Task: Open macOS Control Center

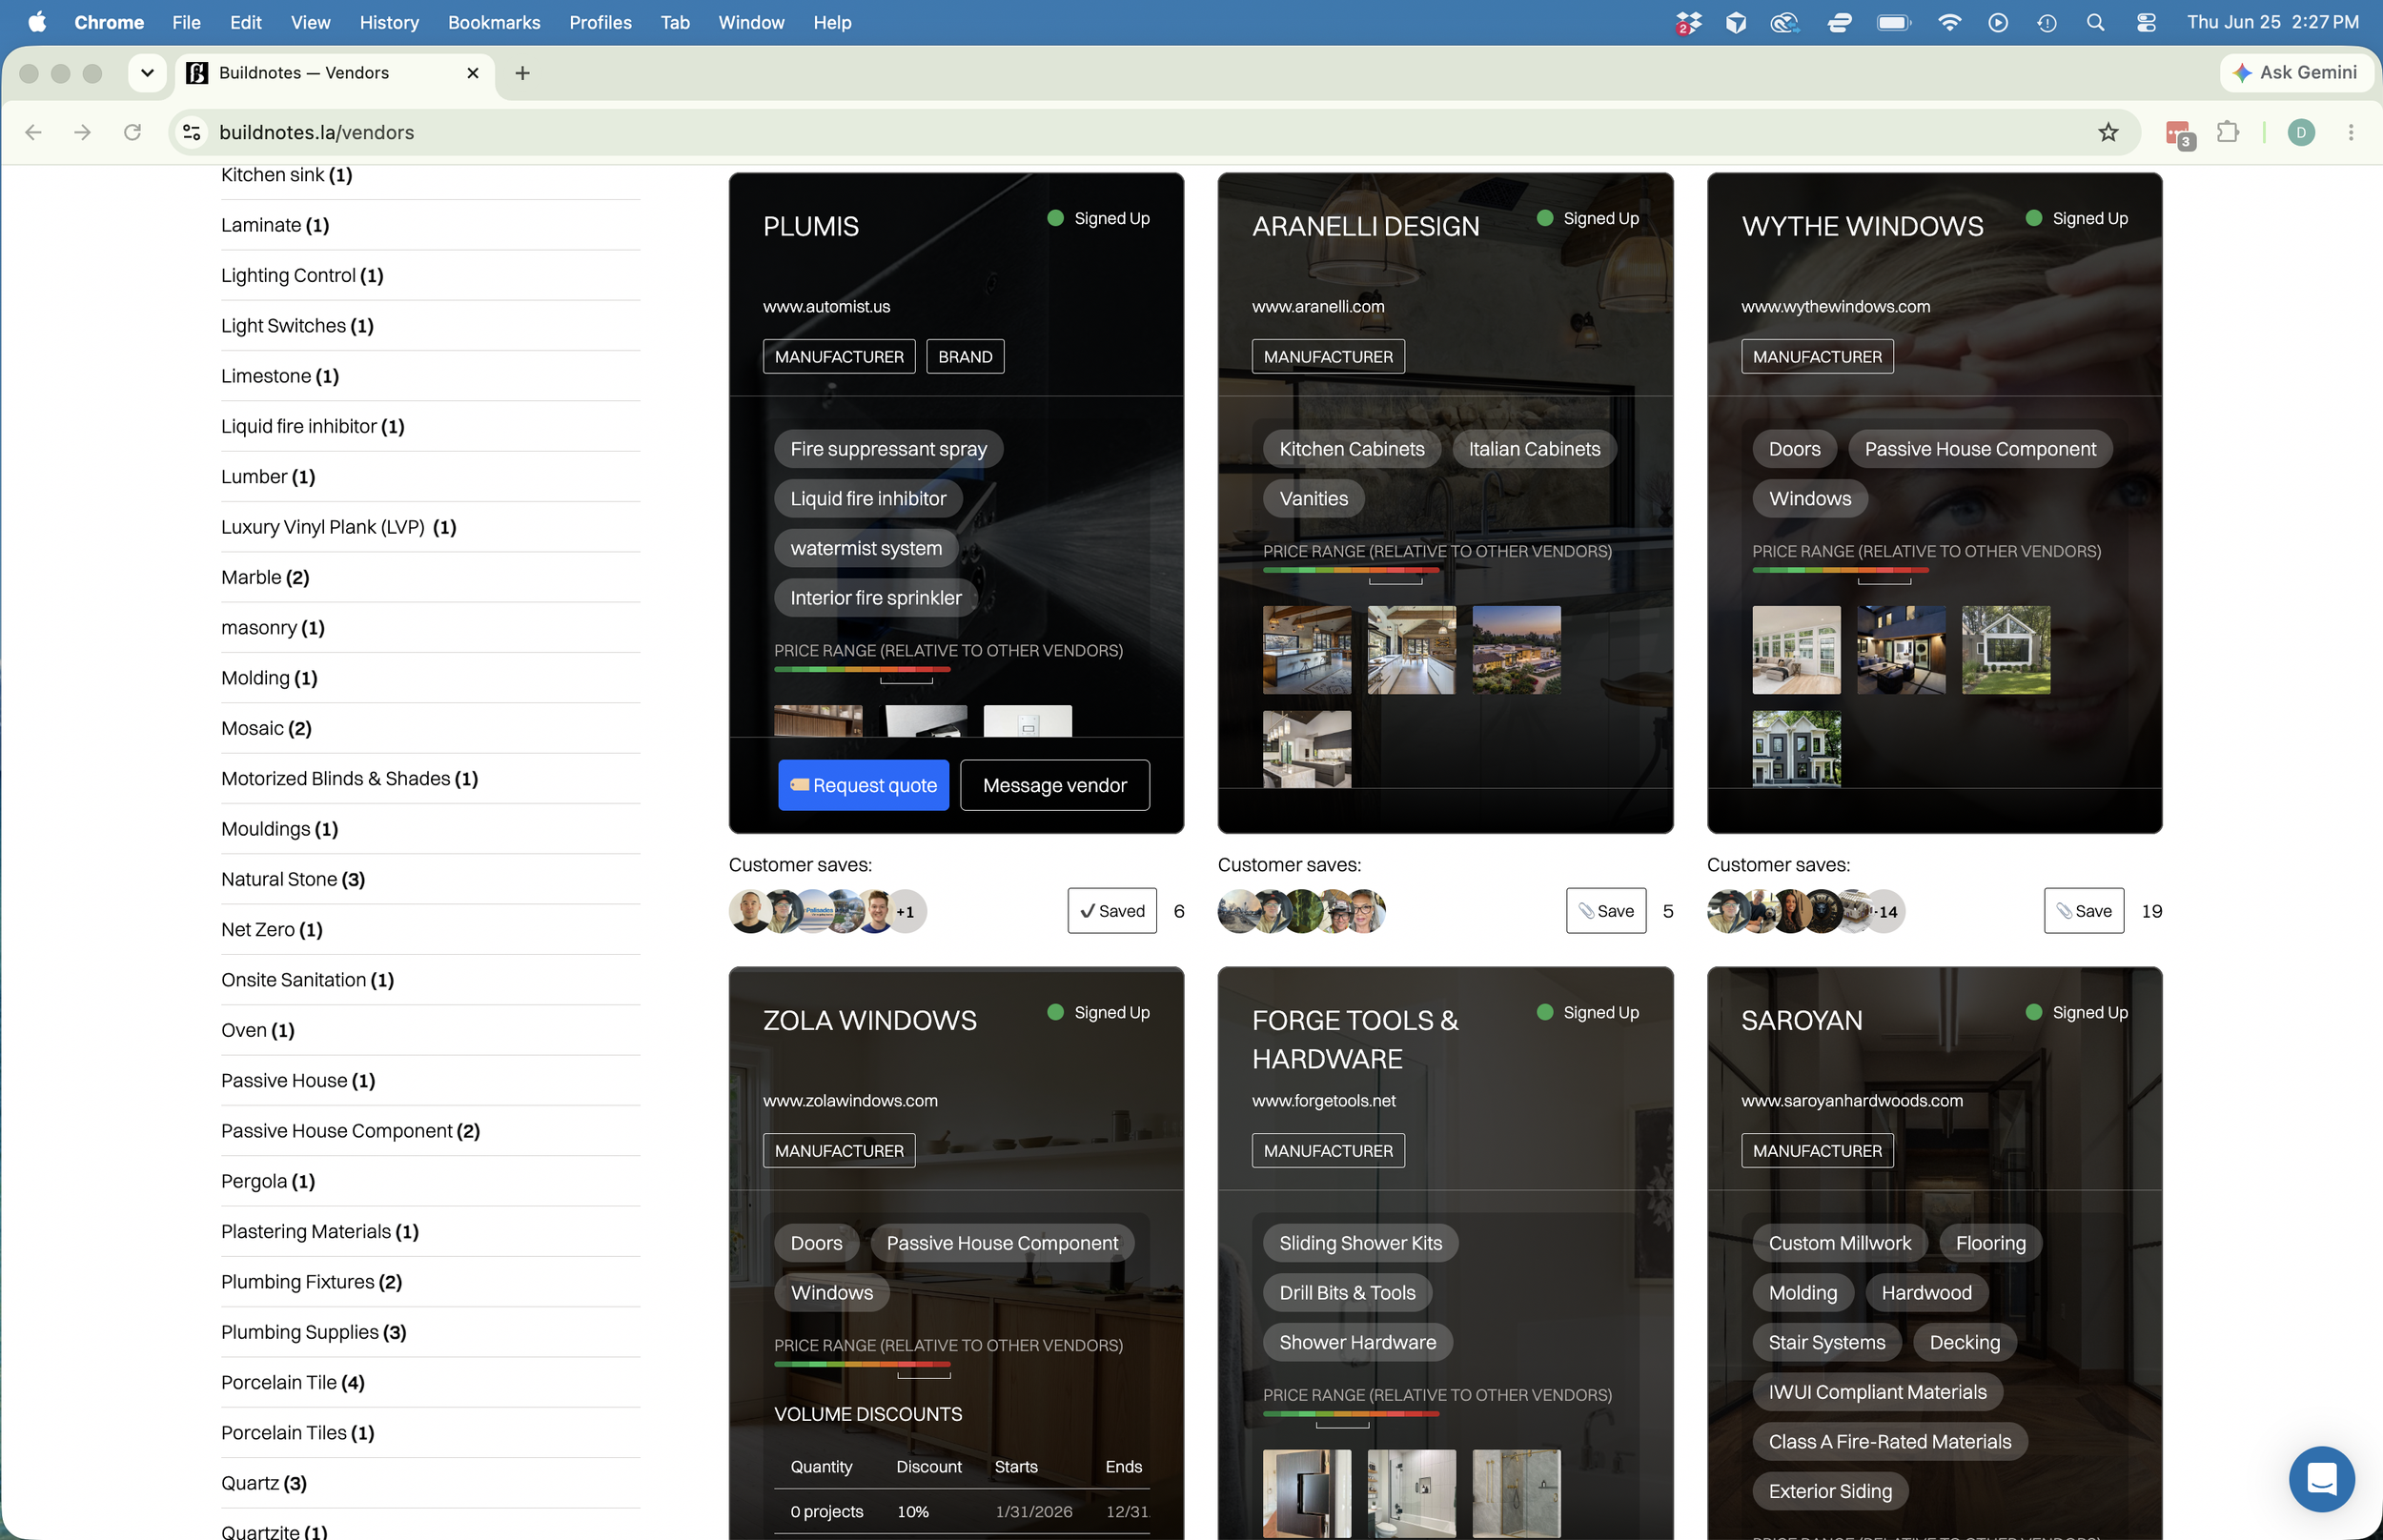Action: 2146,22
